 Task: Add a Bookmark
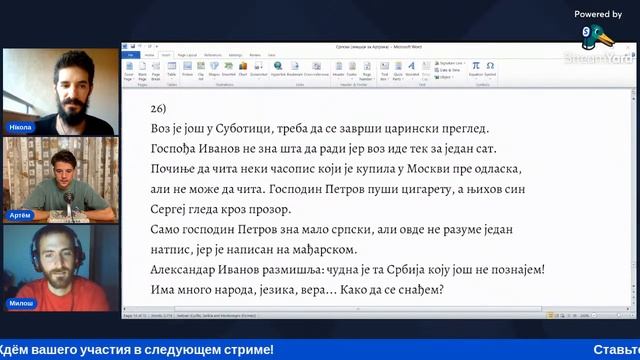295,69
